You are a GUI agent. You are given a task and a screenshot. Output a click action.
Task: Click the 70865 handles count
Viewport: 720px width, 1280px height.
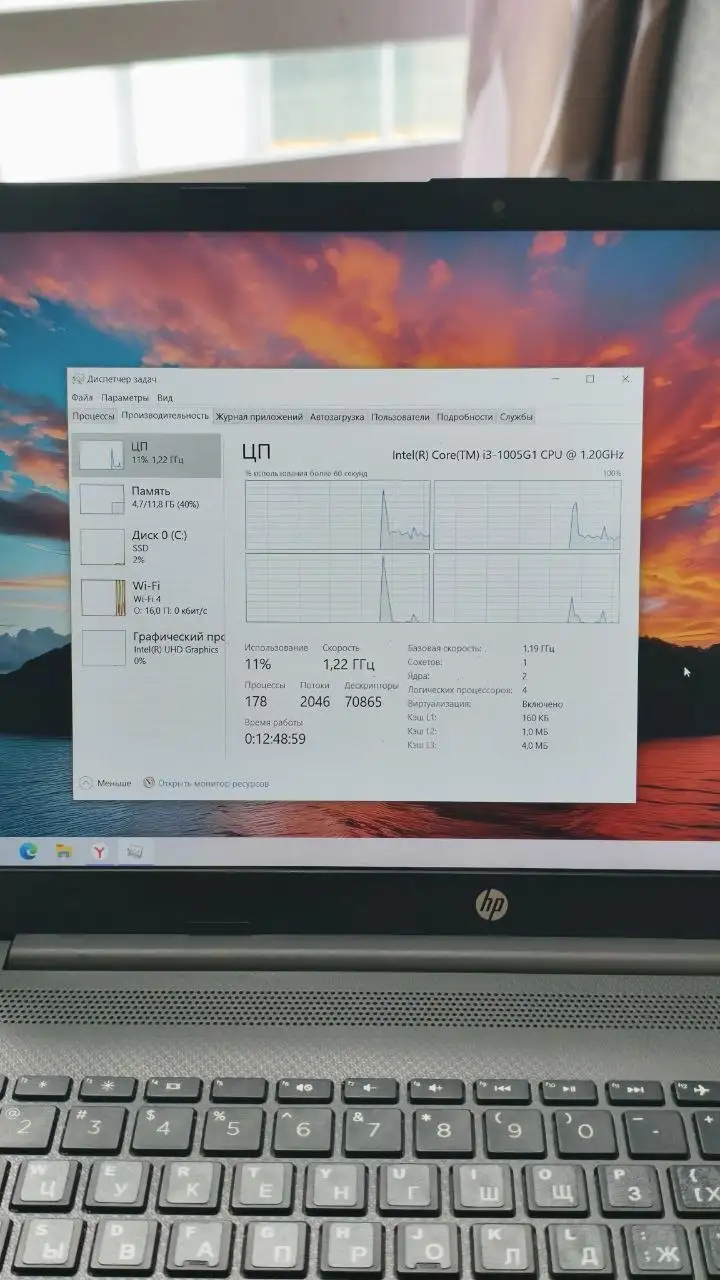(363, 702)
